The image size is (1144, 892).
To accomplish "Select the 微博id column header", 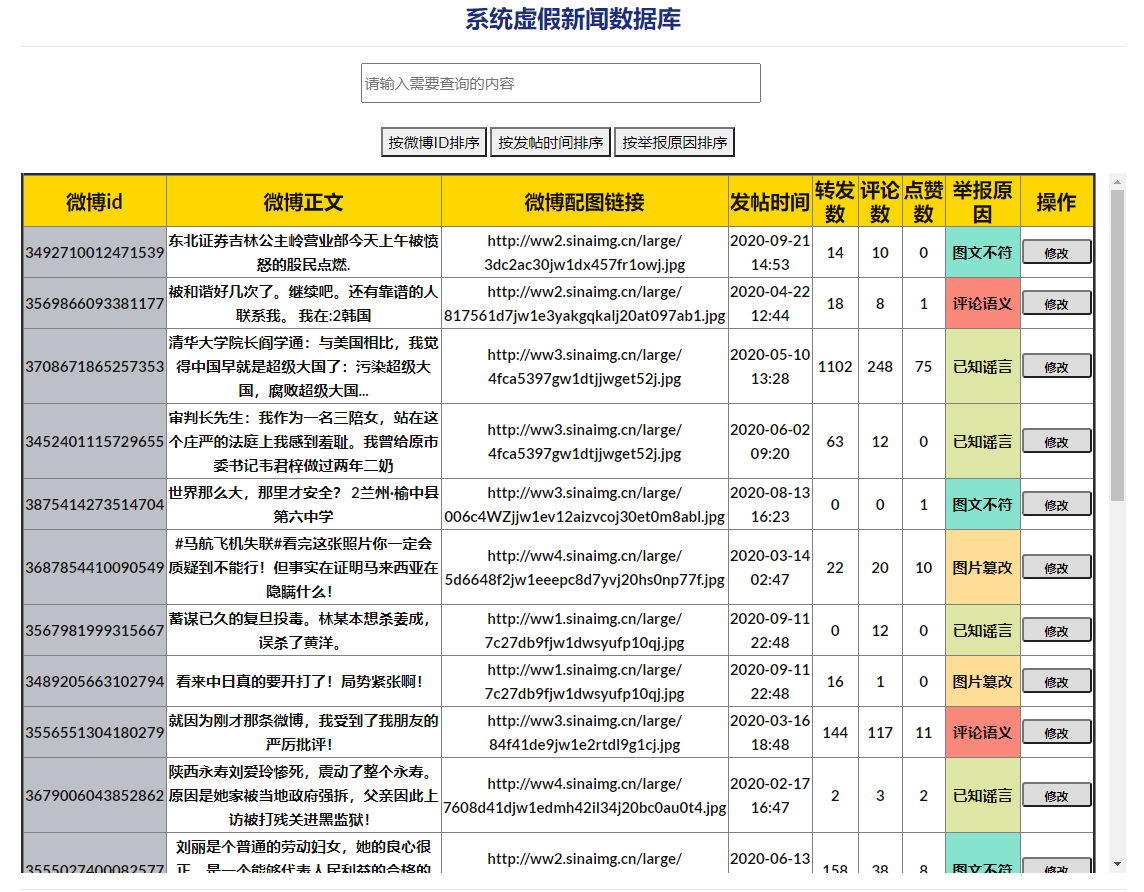I will click(x=95, y=202).
